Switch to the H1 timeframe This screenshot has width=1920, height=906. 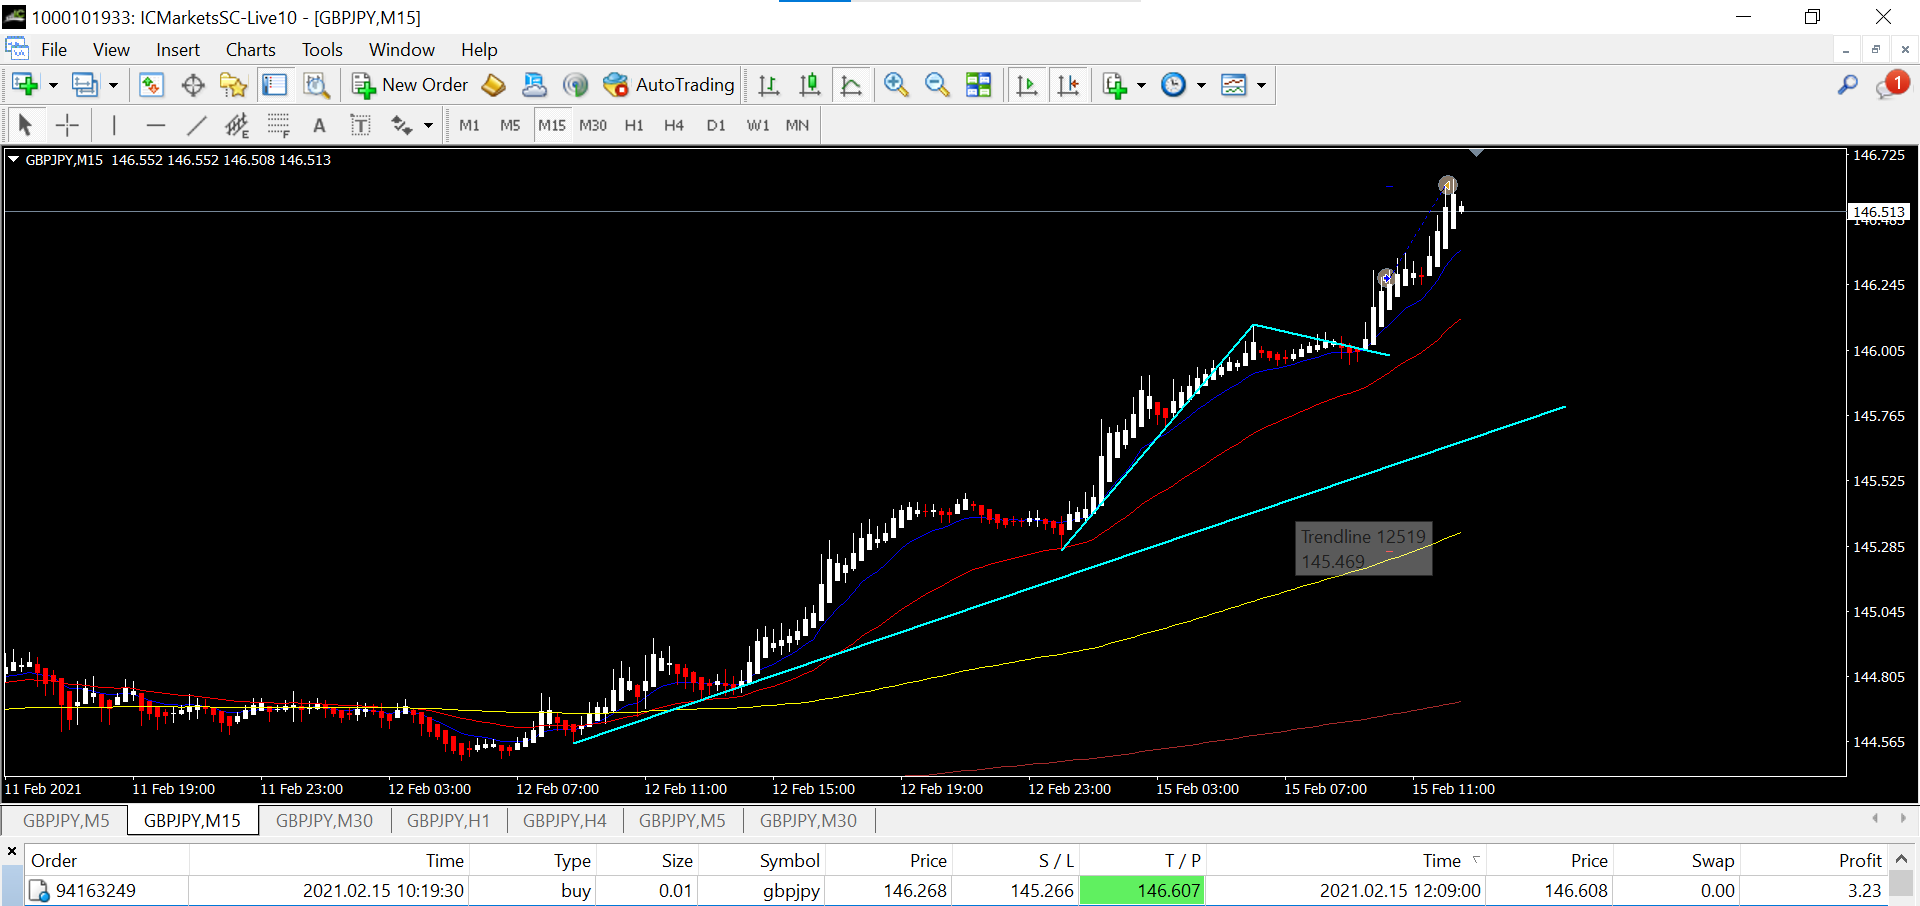coord(634,125)
